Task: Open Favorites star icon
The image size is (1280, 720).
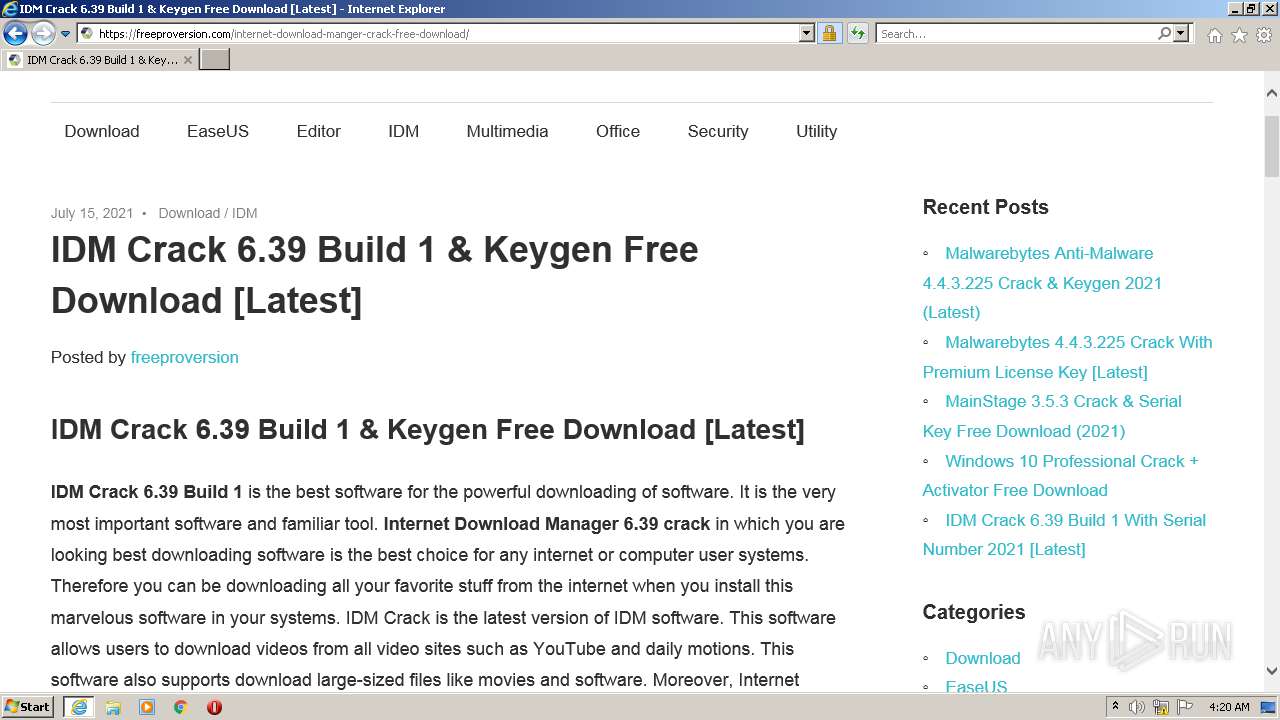Action: [1239, 35]
